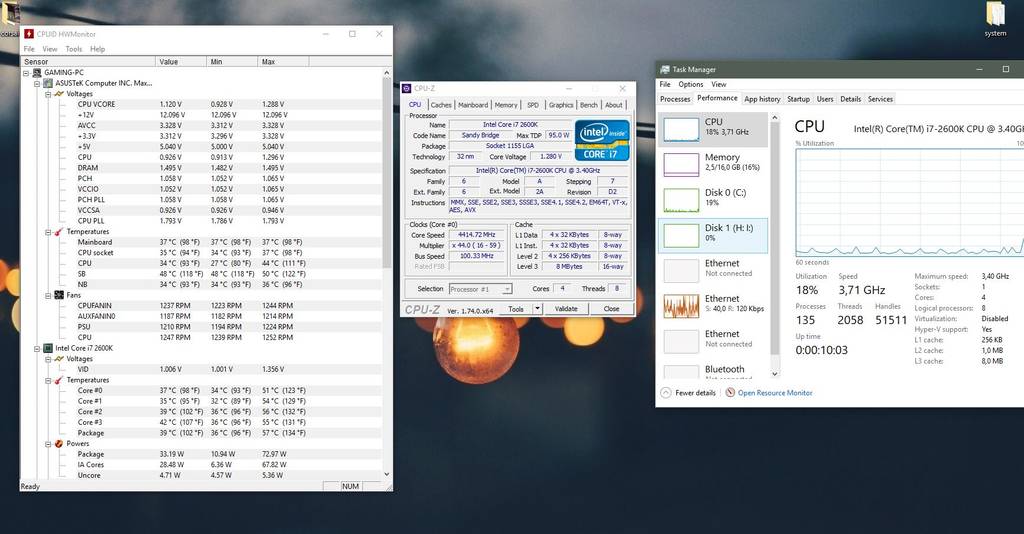The height and width of the screenshot is (534, 1024).
Task: Select Disk 0 (C:) in Task Manager
Action: (713, 198)
